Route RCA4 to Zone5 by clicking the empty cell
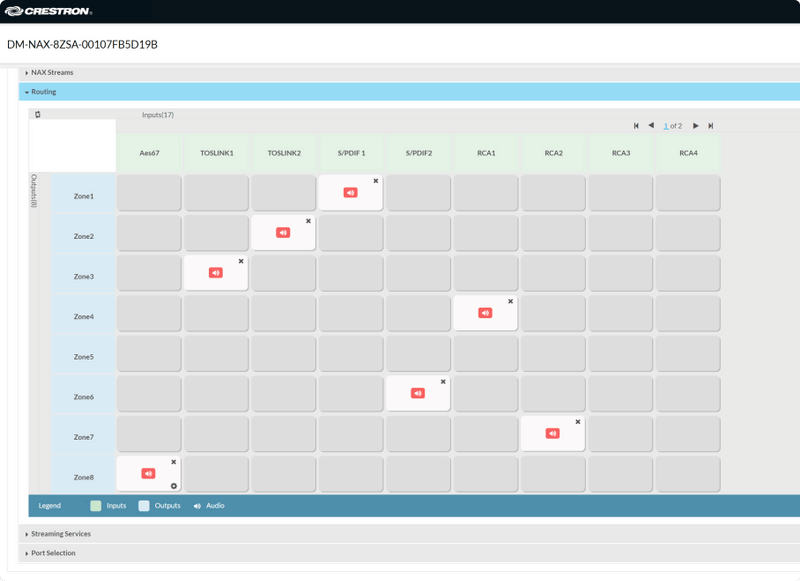This screenshot has width=800, height=581. tap(687, 353)
